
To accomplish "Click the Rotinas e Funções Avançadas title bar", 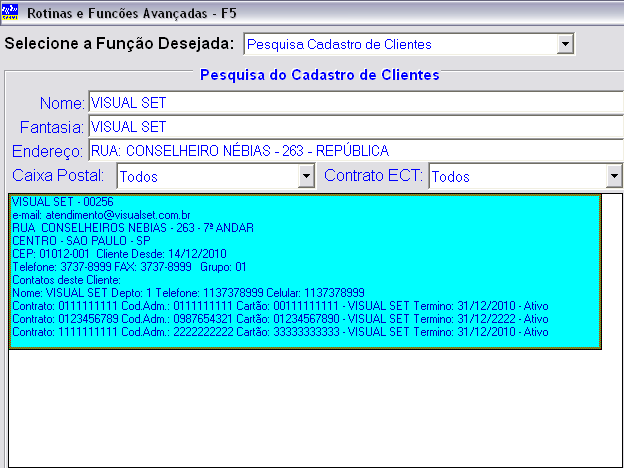I will tap(312, 13).
